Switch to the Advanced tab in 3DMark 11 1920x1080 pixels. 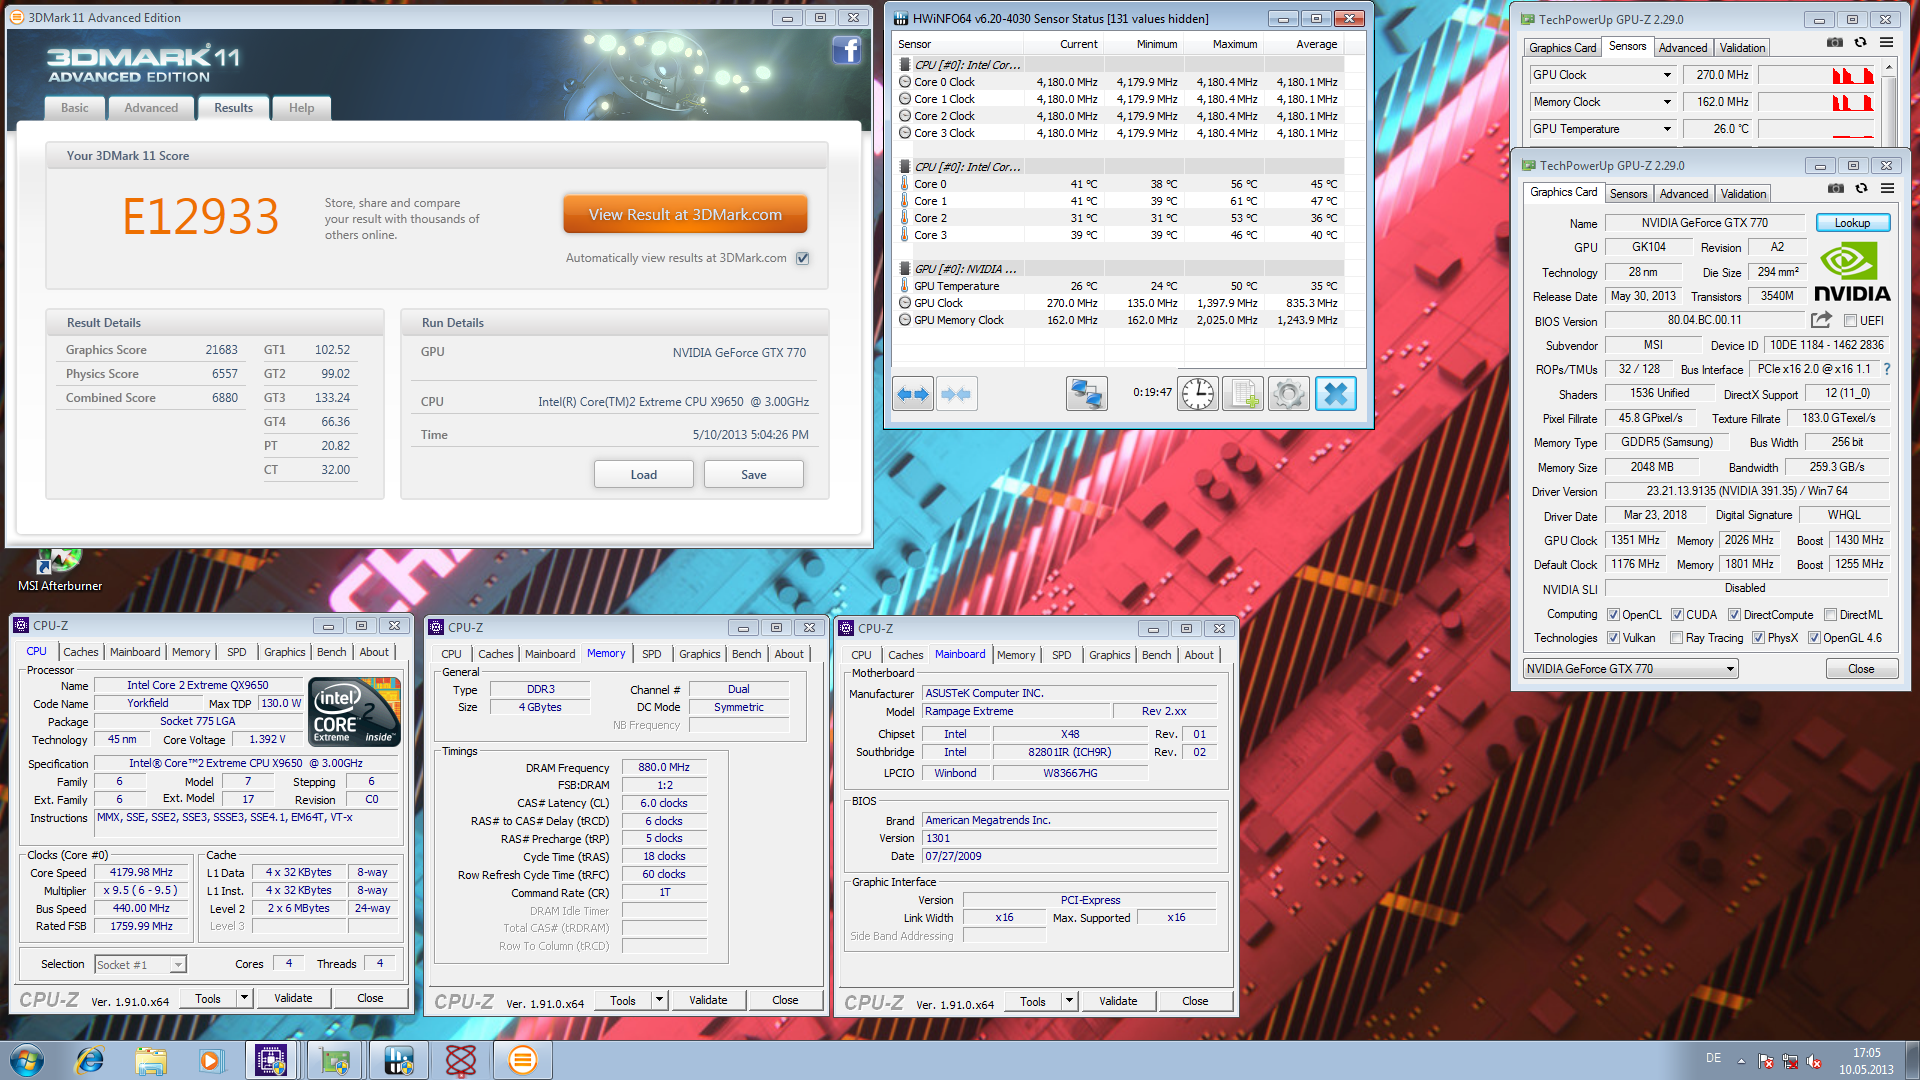pyautogui.click(x=151, y=108)
